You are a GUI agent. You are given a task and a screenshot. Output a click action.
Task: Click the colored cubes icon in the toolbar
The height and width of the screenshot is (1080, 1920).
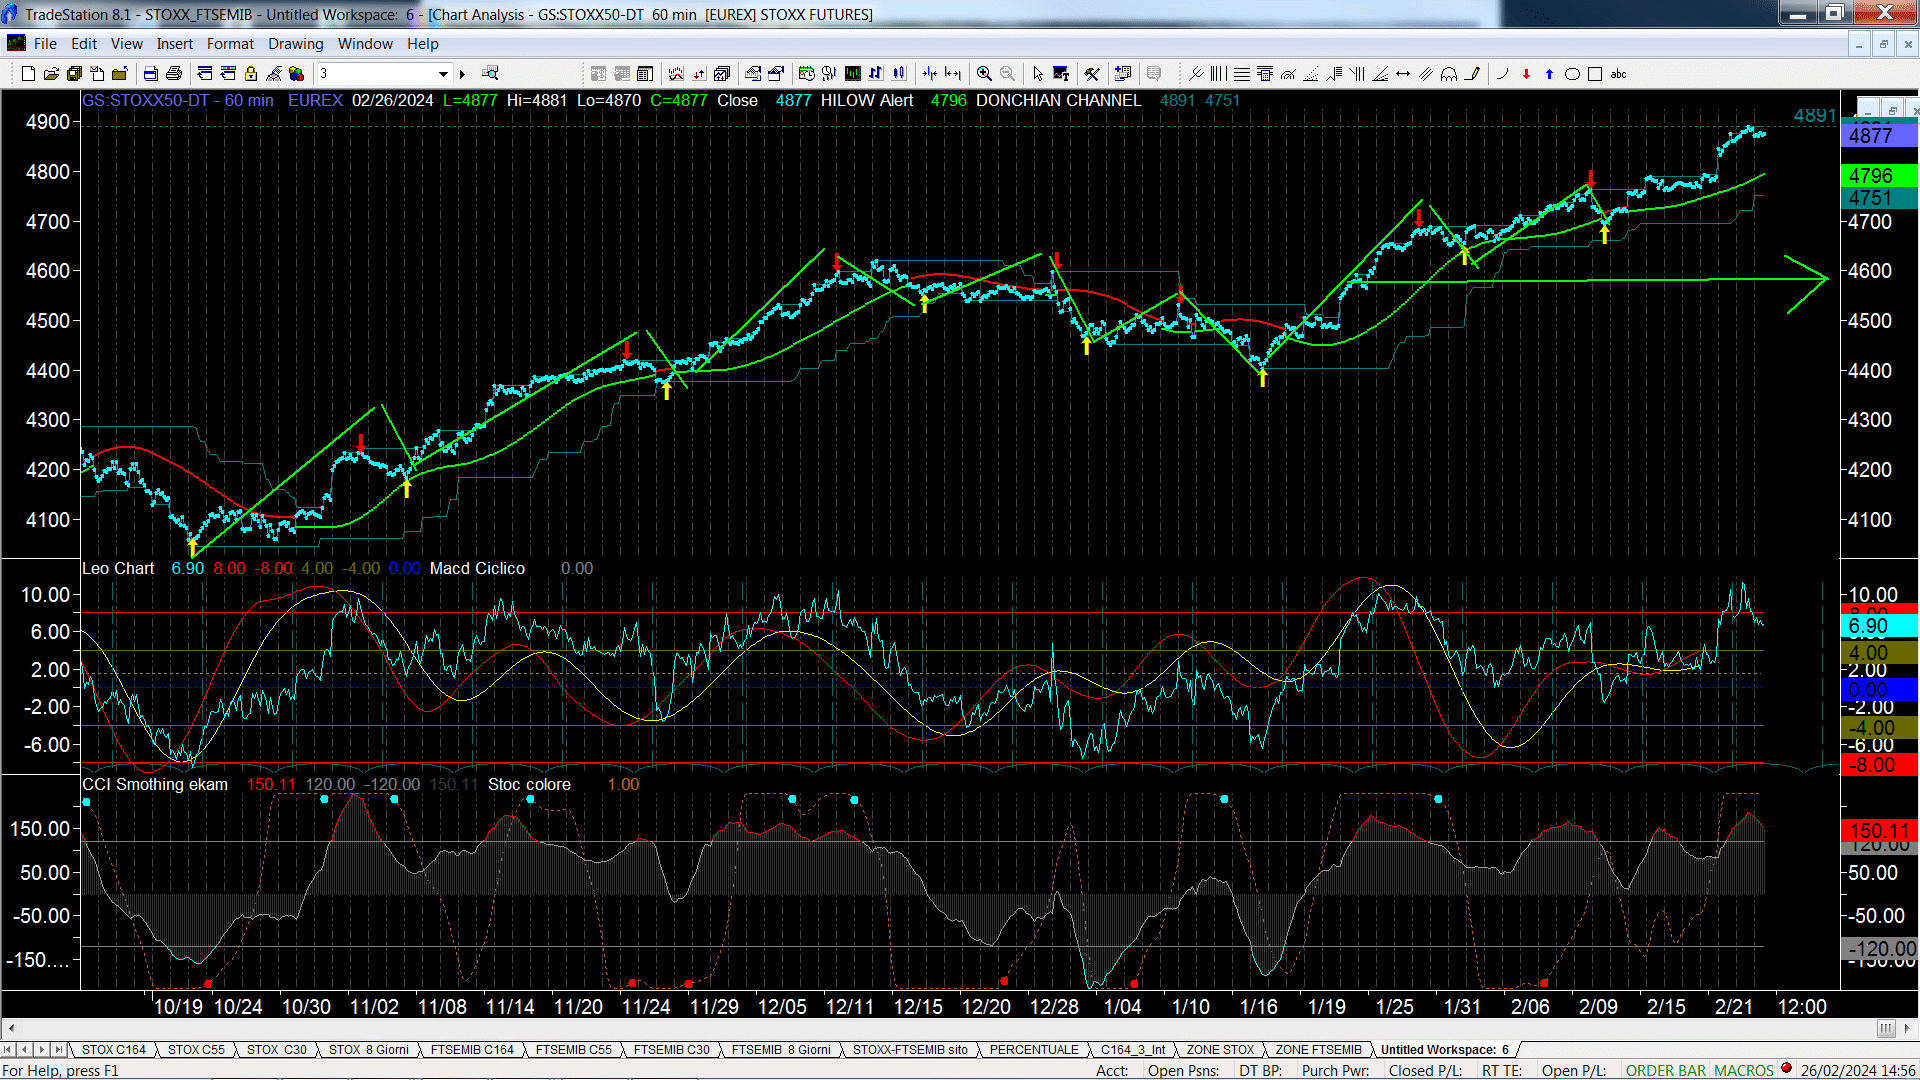tap(296, 74)
